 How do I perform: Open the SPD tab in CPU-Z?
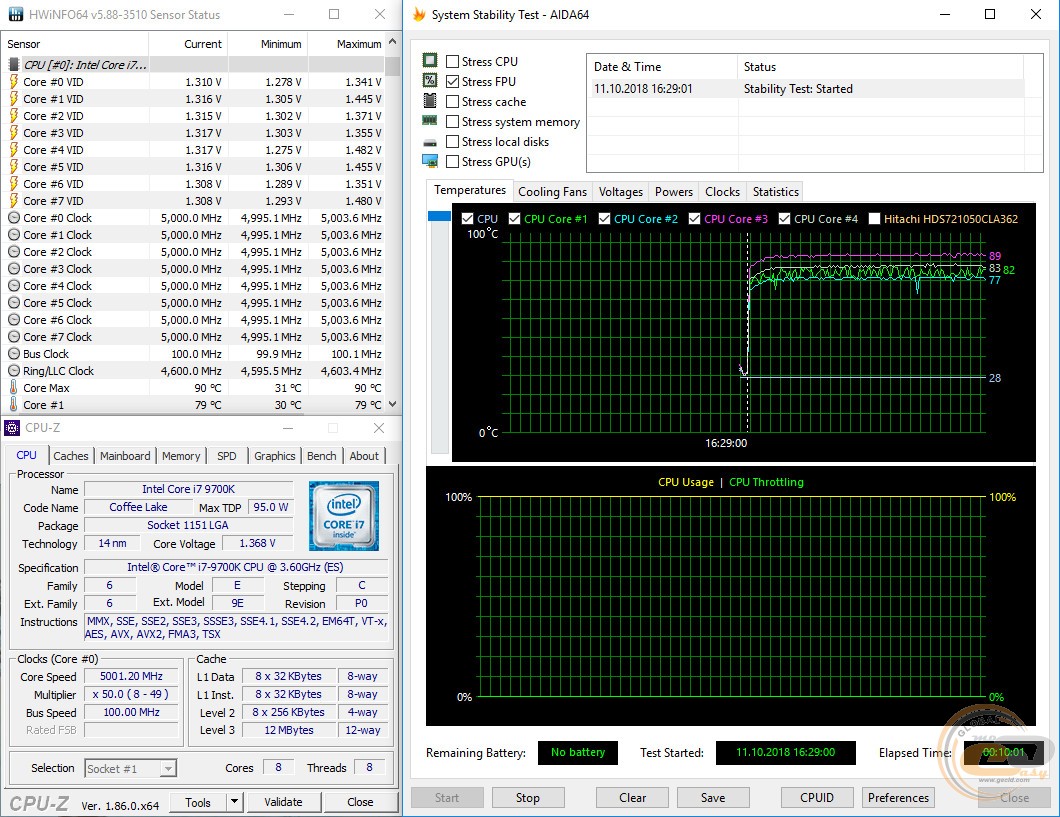tap(227, 456)
